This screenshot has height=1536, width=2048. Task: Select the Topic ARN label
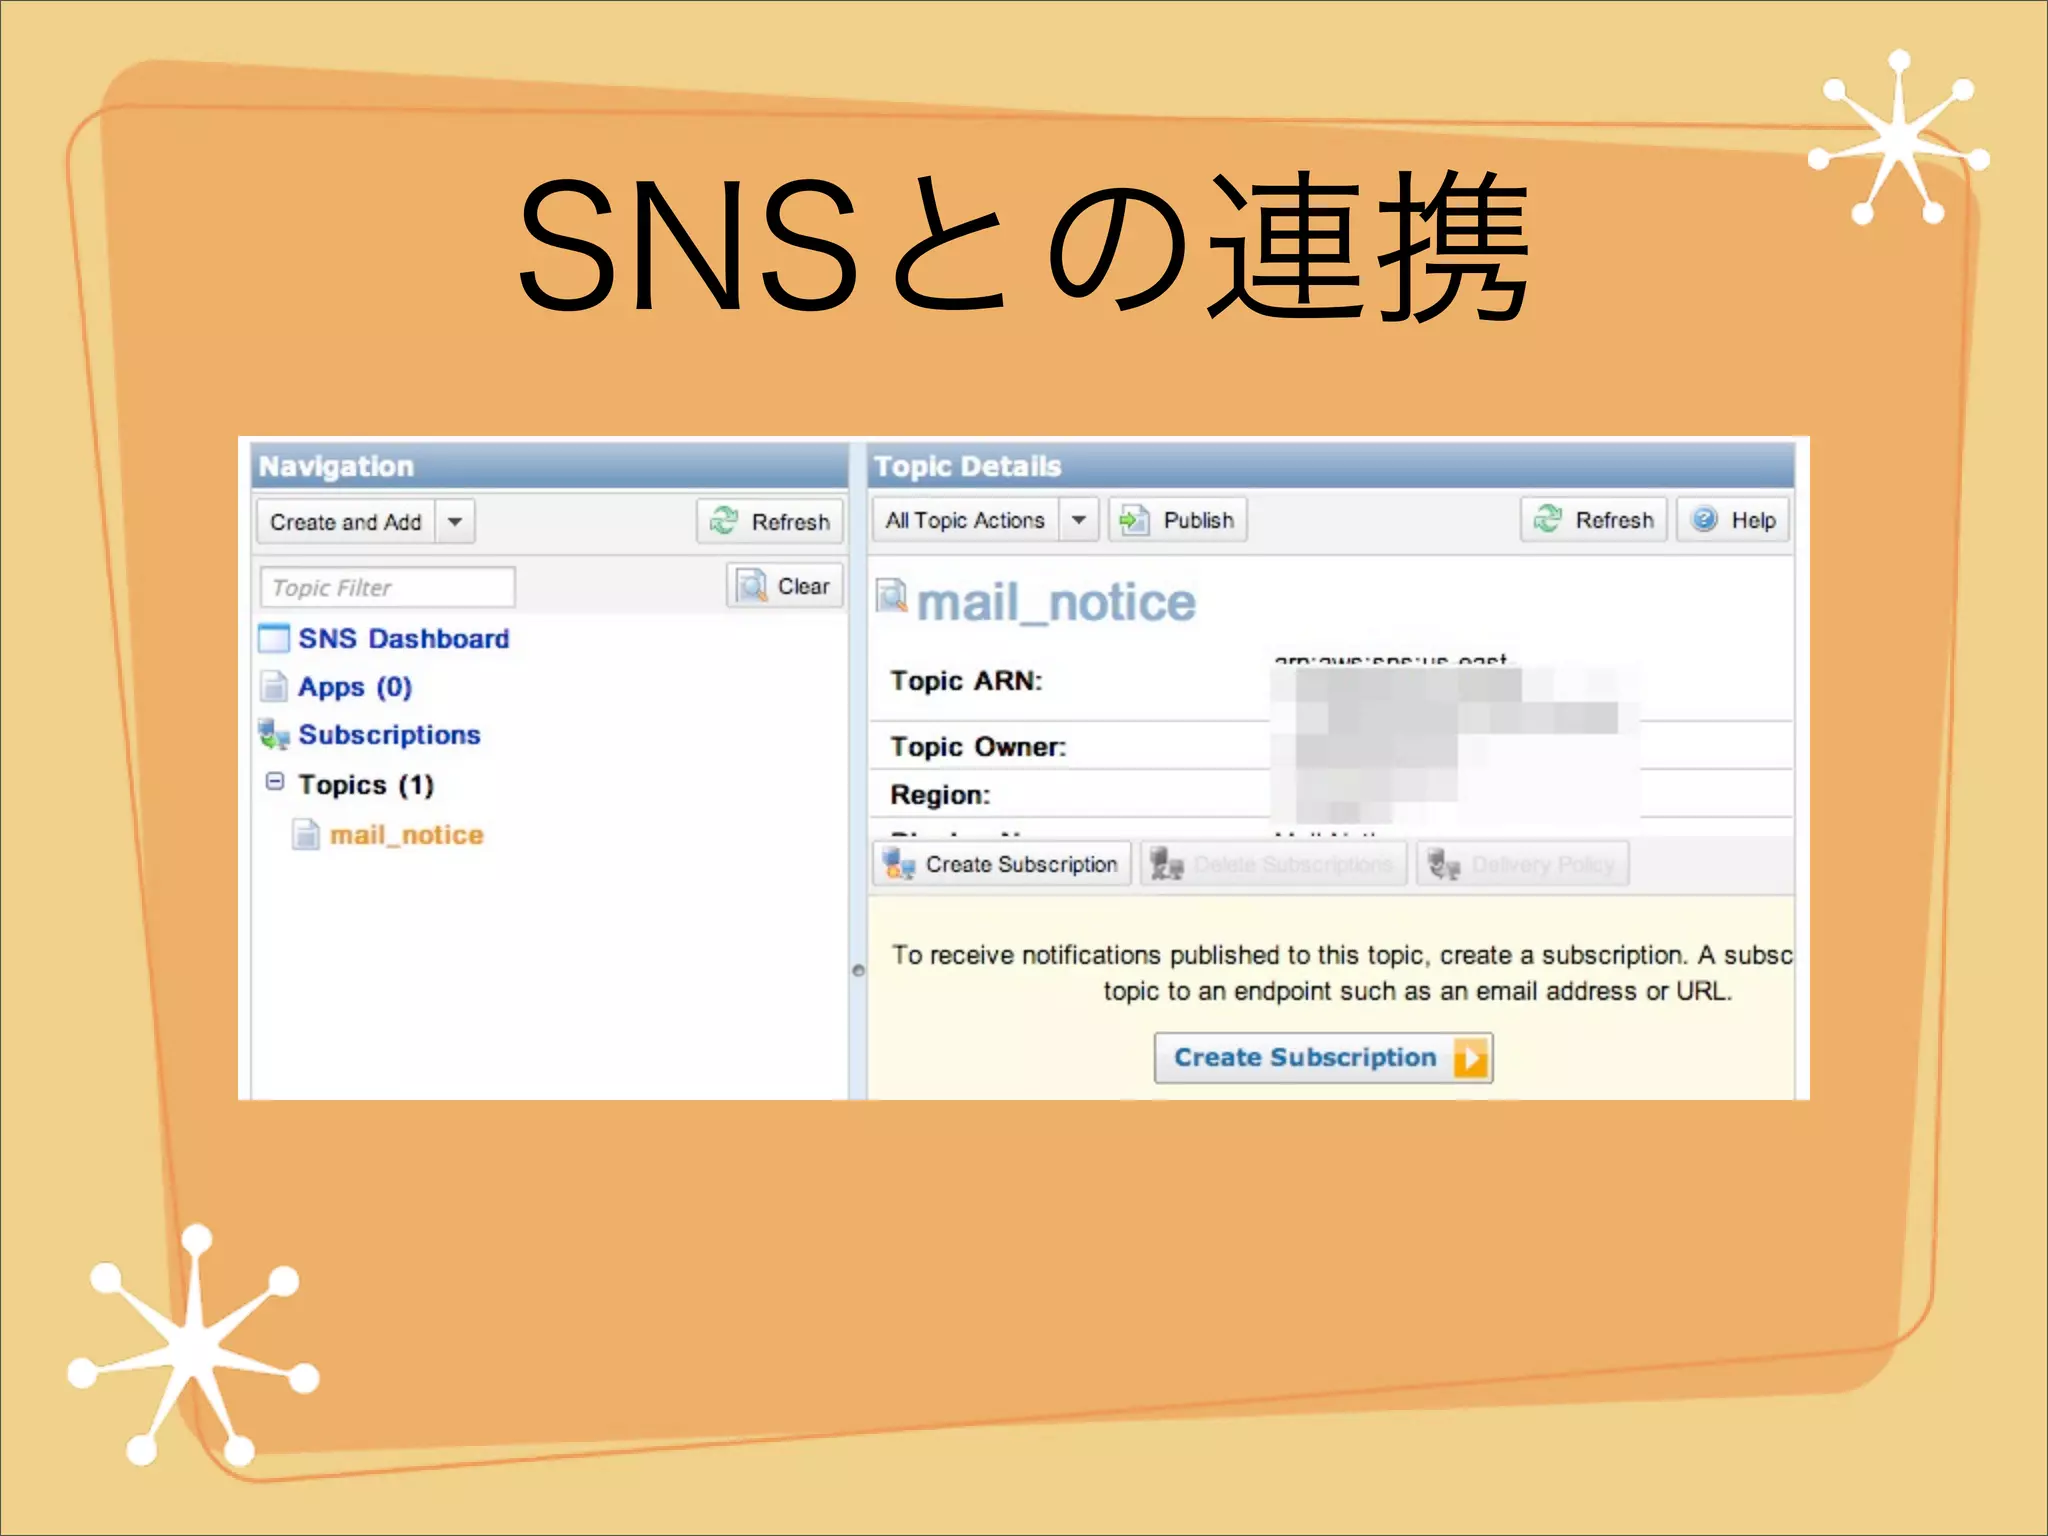coord(966,681)
